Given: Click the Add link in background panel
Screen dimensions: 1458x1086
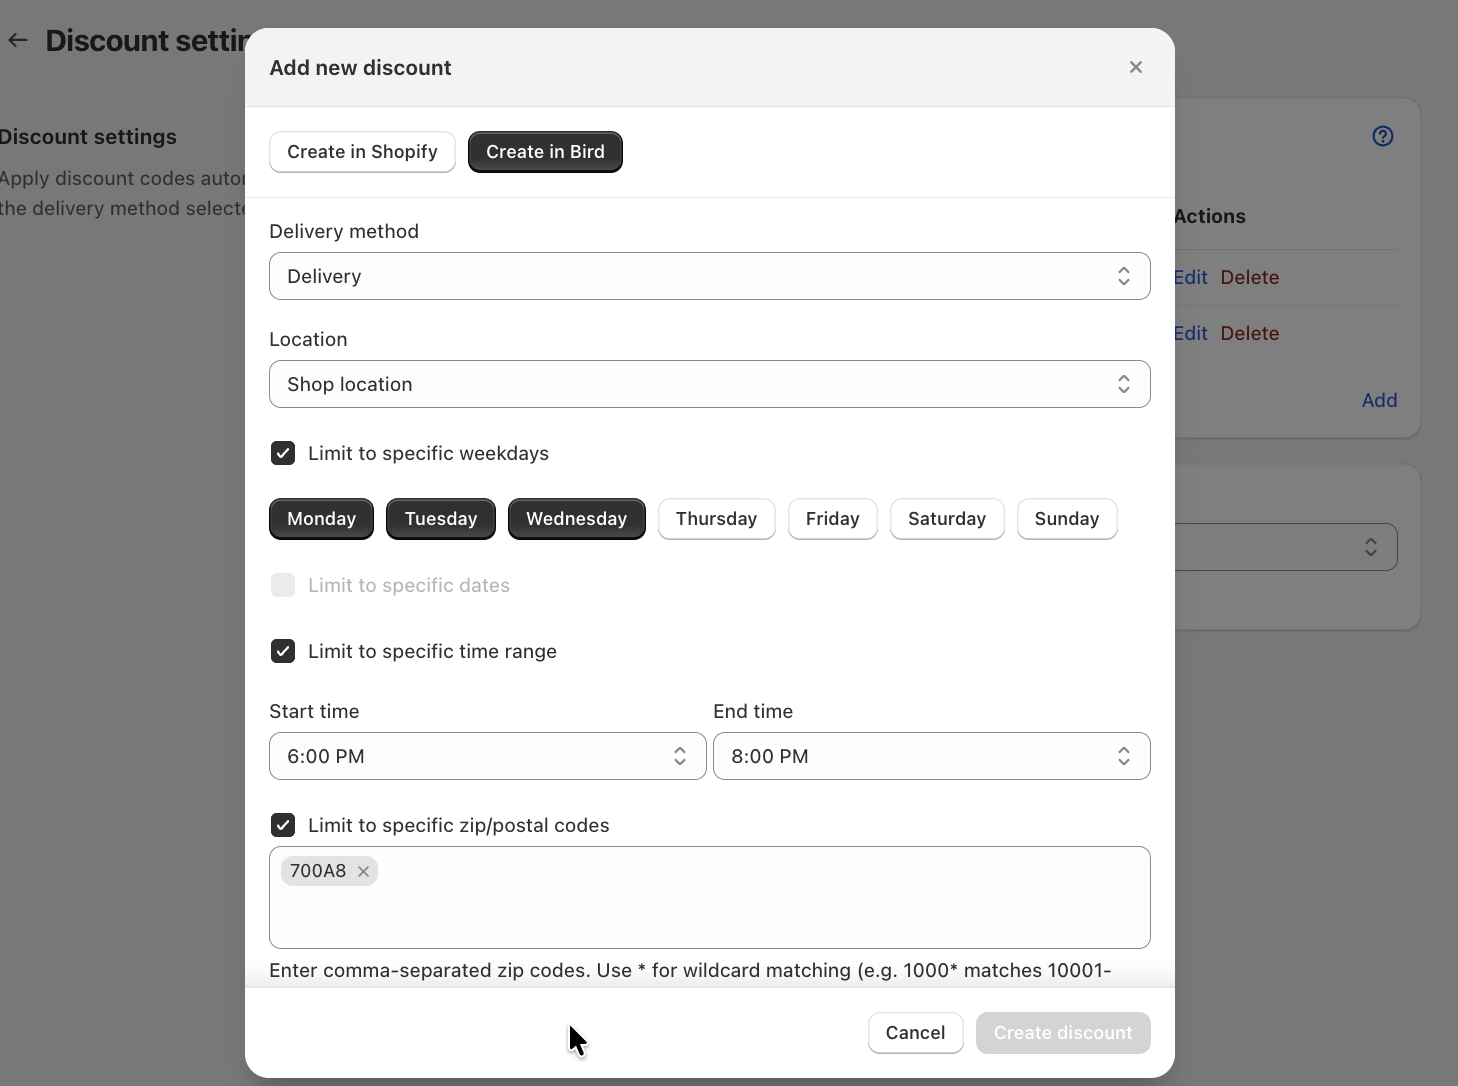Looking at the screenshot, I should click(x=1379, y=400).
